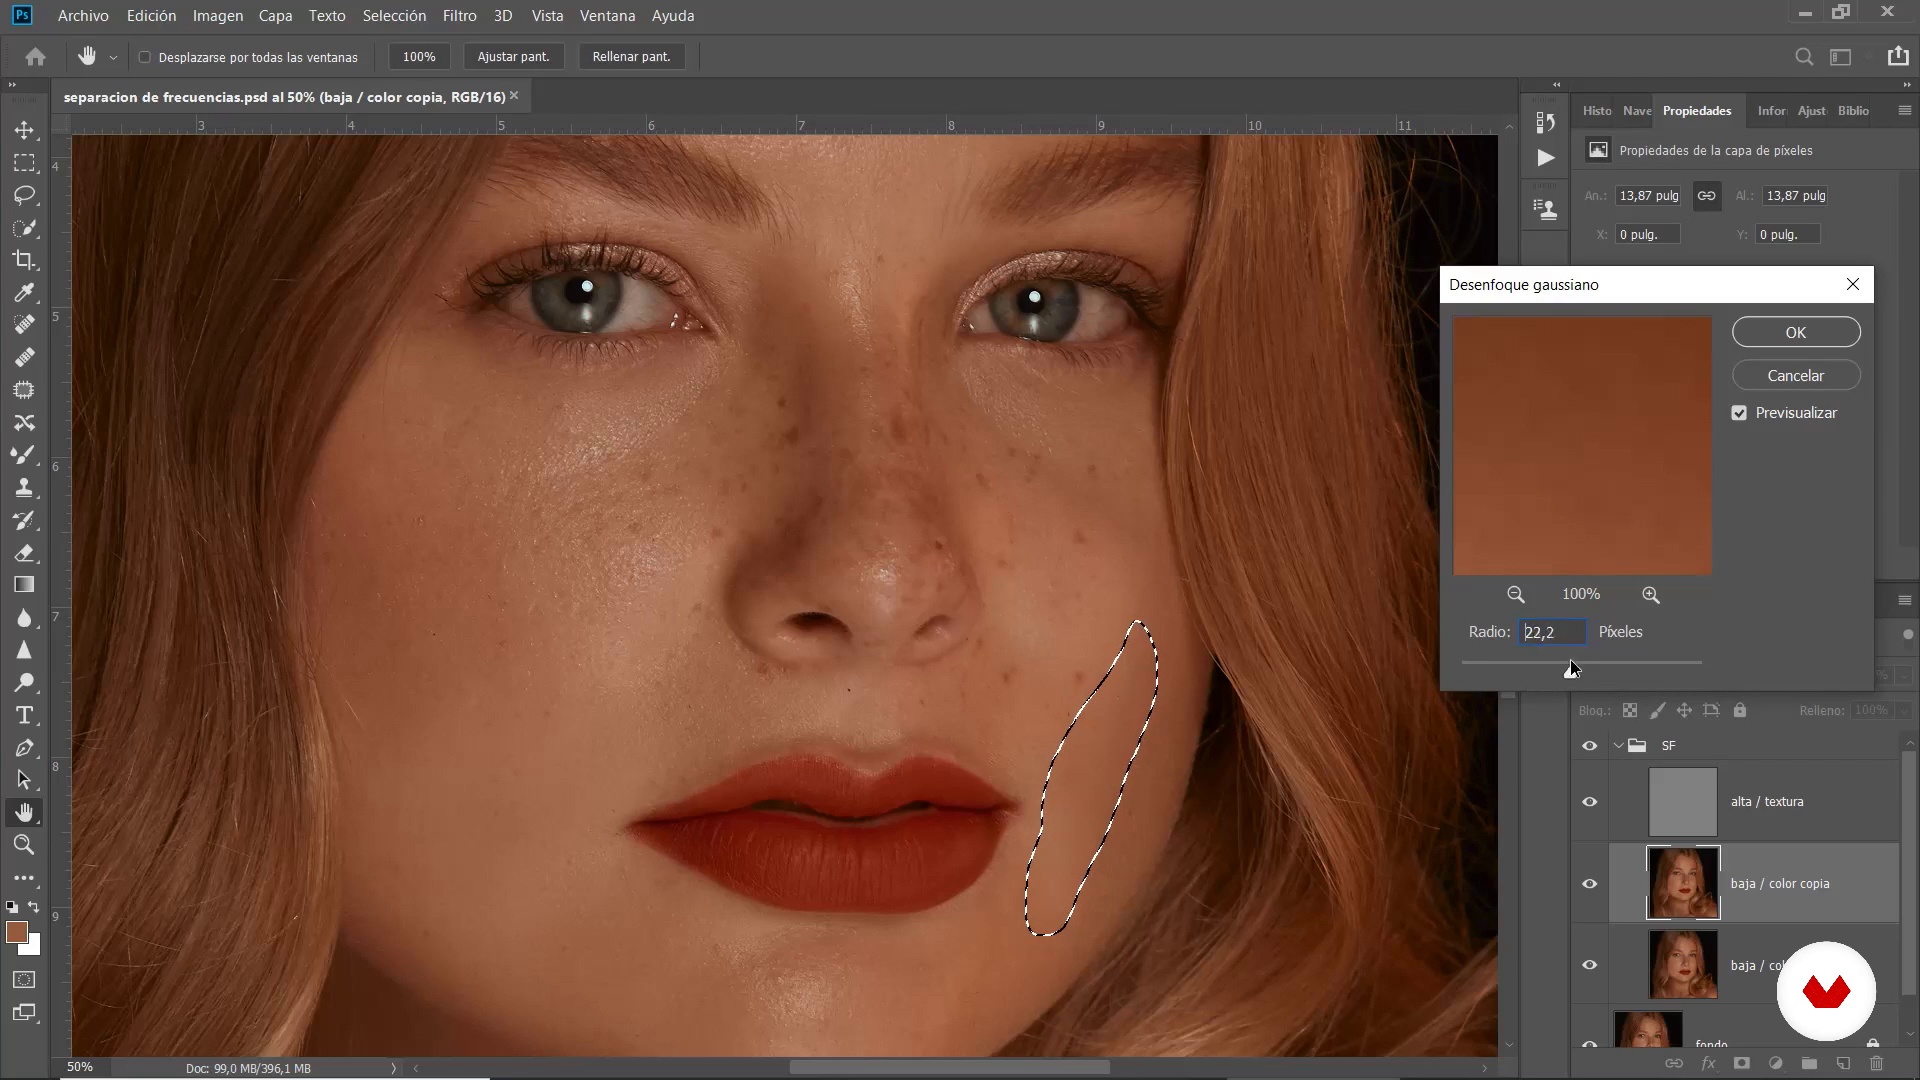Click the baja / color copia thumbnail
This screenshot has height=1080, width=1920.
pos(1683,884)
